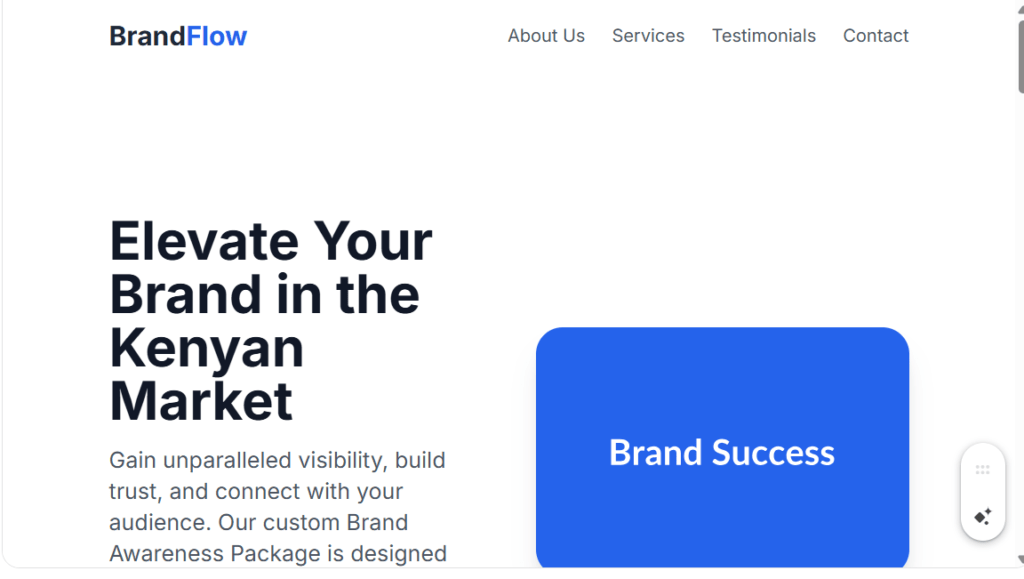Click the scrollbar down arrow
Viewport: 1024px width, 579px height.
pyautogui.click(x=1020, y=559)
